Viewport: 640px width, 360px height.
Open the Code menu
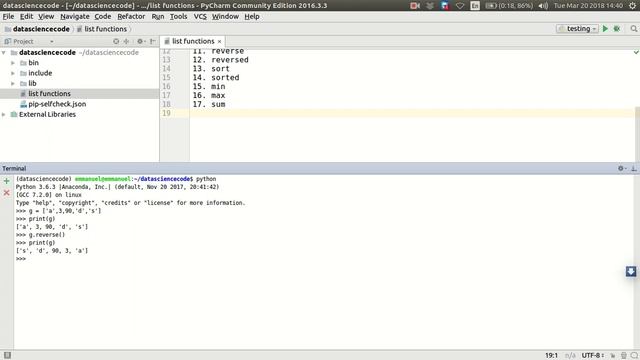pos(103,16)
